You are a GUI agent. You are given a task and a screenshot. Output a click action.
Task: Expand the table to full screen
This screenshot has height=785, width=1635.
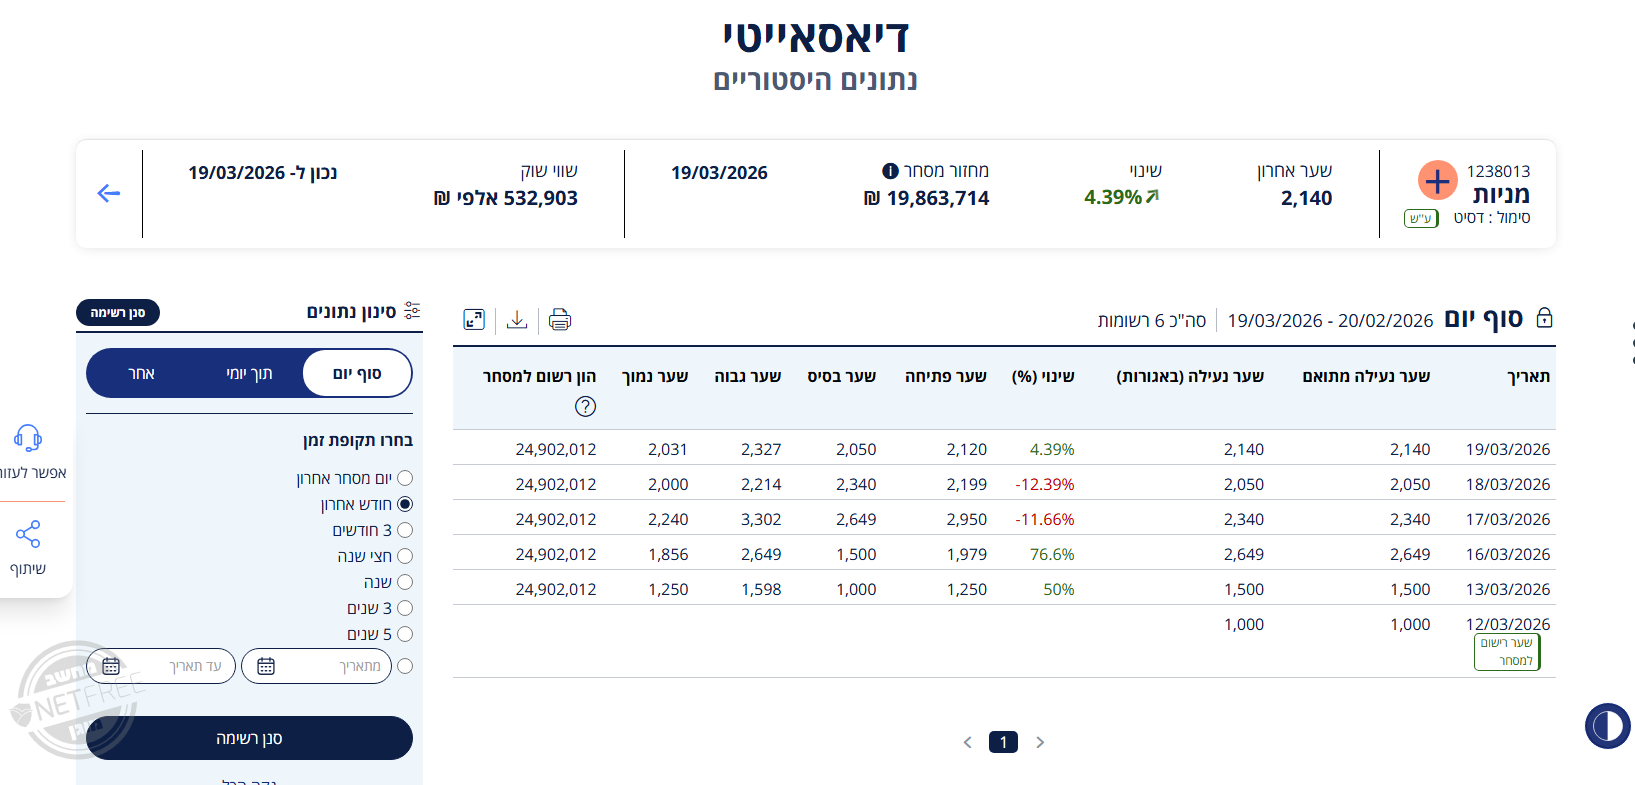point(474,320)
